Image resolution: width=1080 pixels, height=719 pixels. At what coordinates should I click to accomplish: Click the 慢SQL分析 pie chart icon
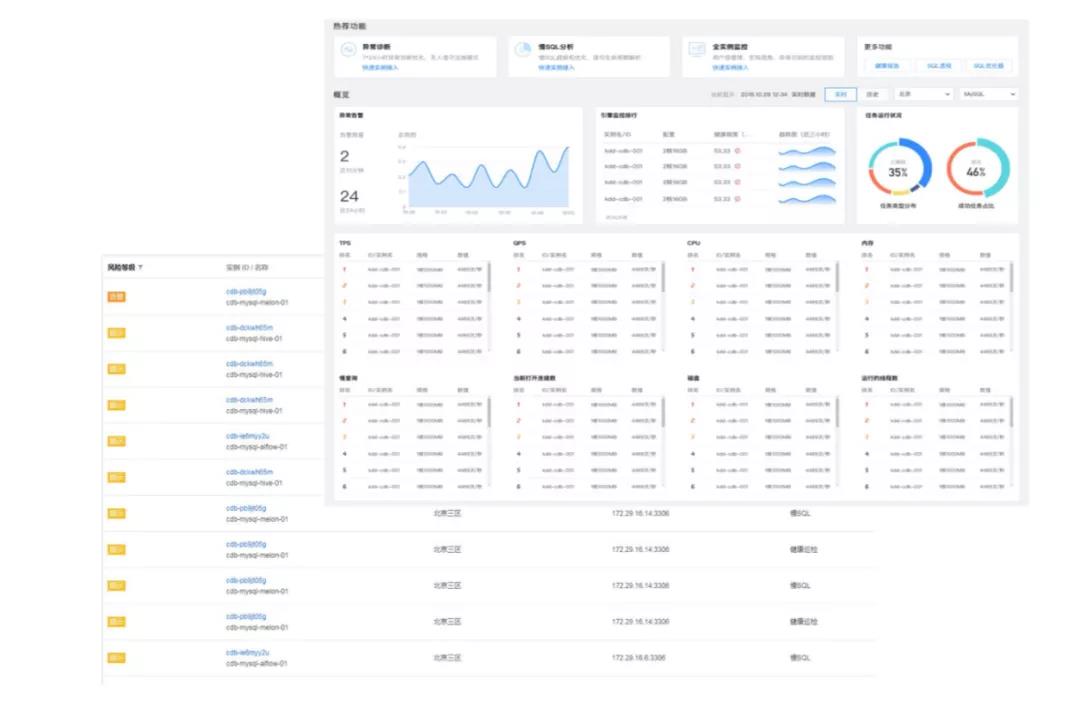(523, 50)
